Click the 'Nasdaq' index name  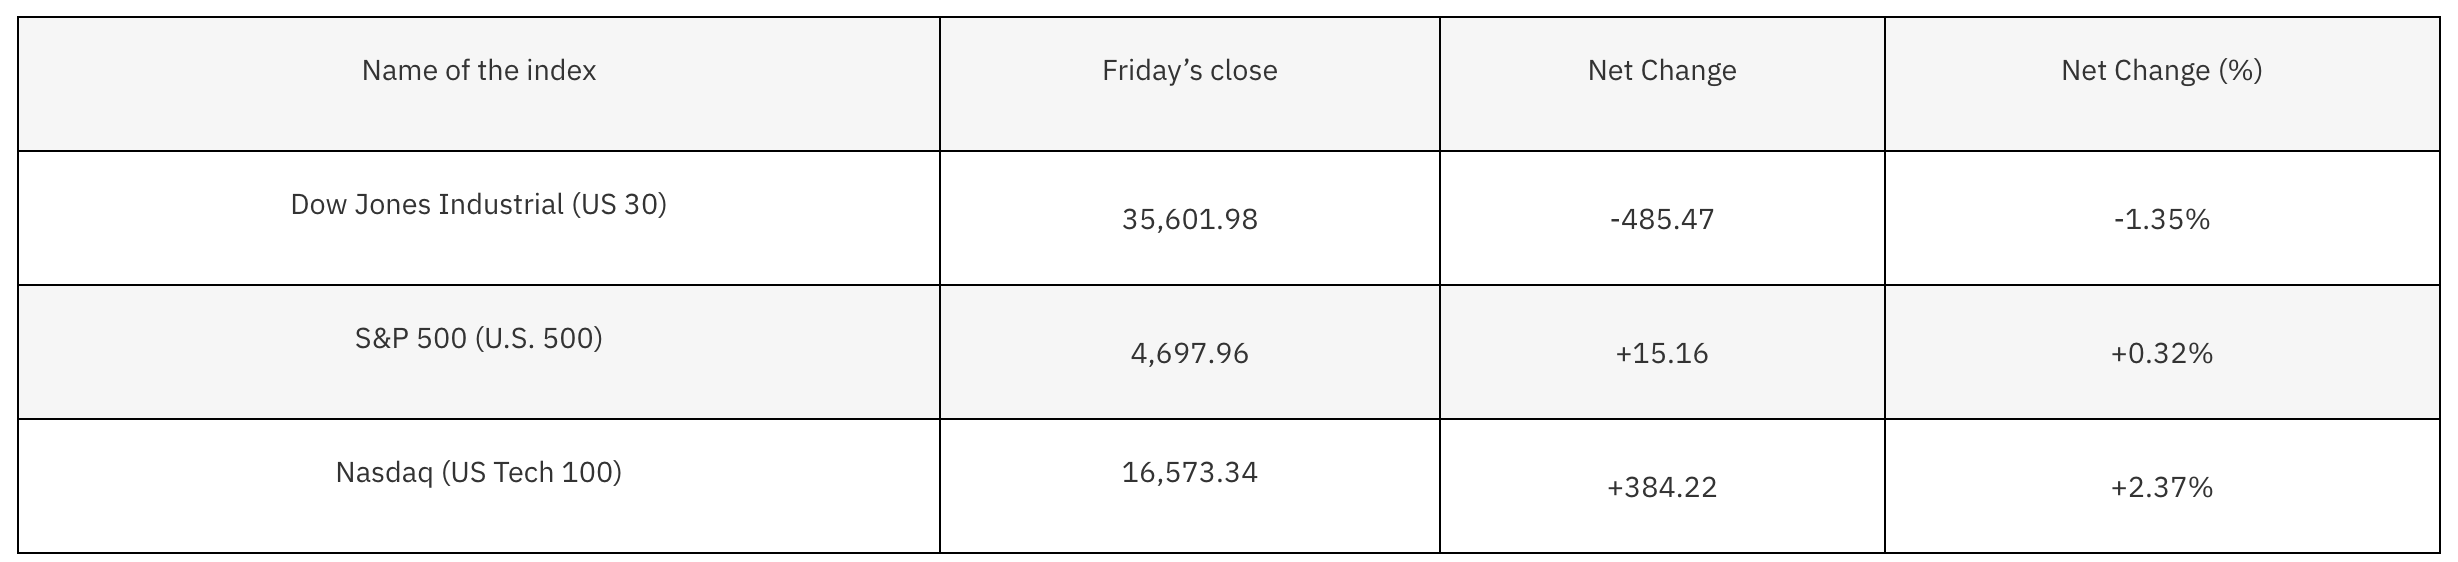[384, 473]
